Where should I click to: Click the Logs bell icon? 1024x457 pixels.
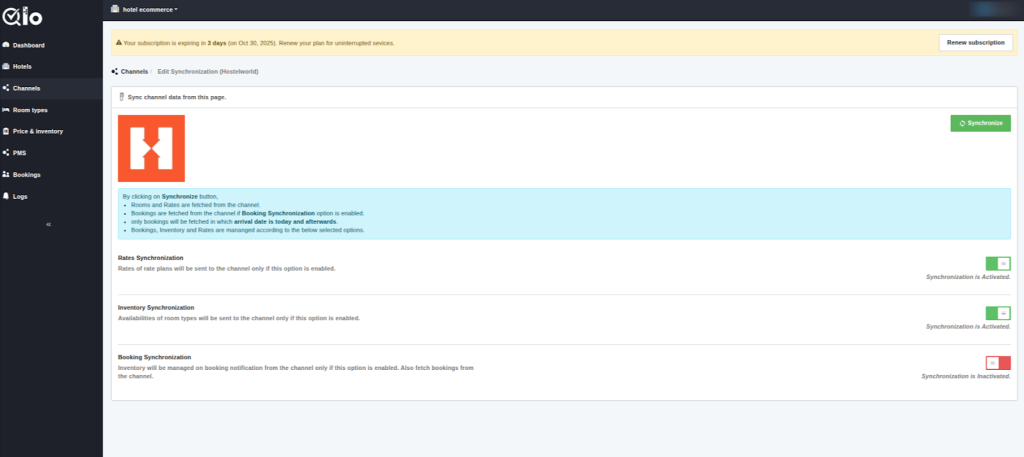6,196
